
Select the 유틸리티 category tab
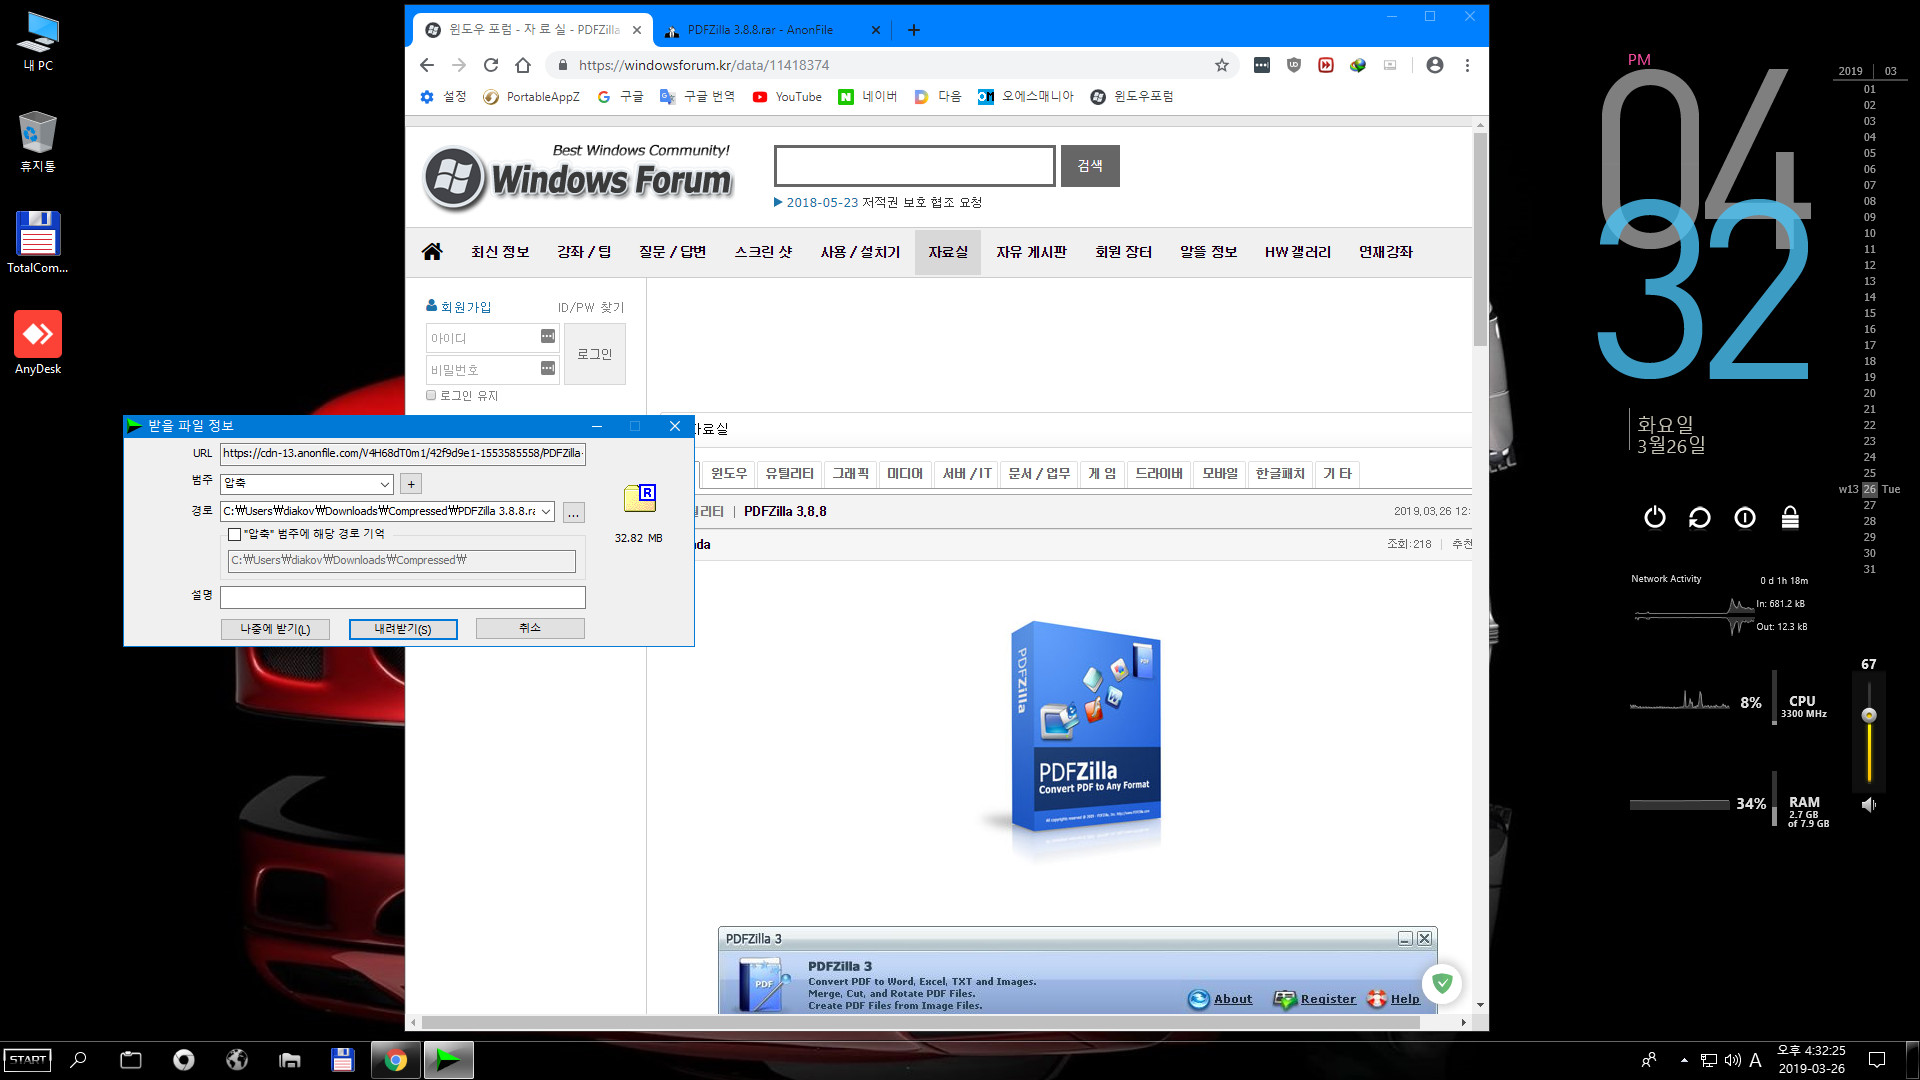(x=789, y=473)
